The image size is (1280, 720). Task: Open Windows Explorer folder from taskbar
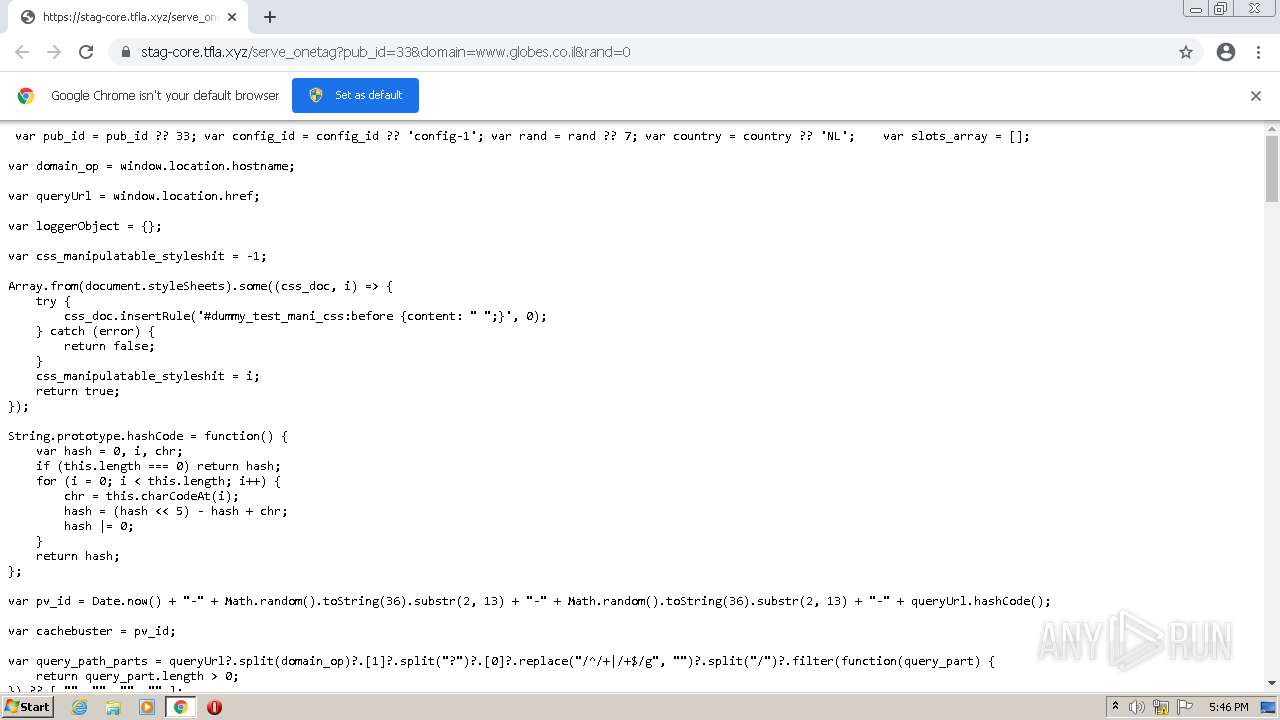point(113,707)
